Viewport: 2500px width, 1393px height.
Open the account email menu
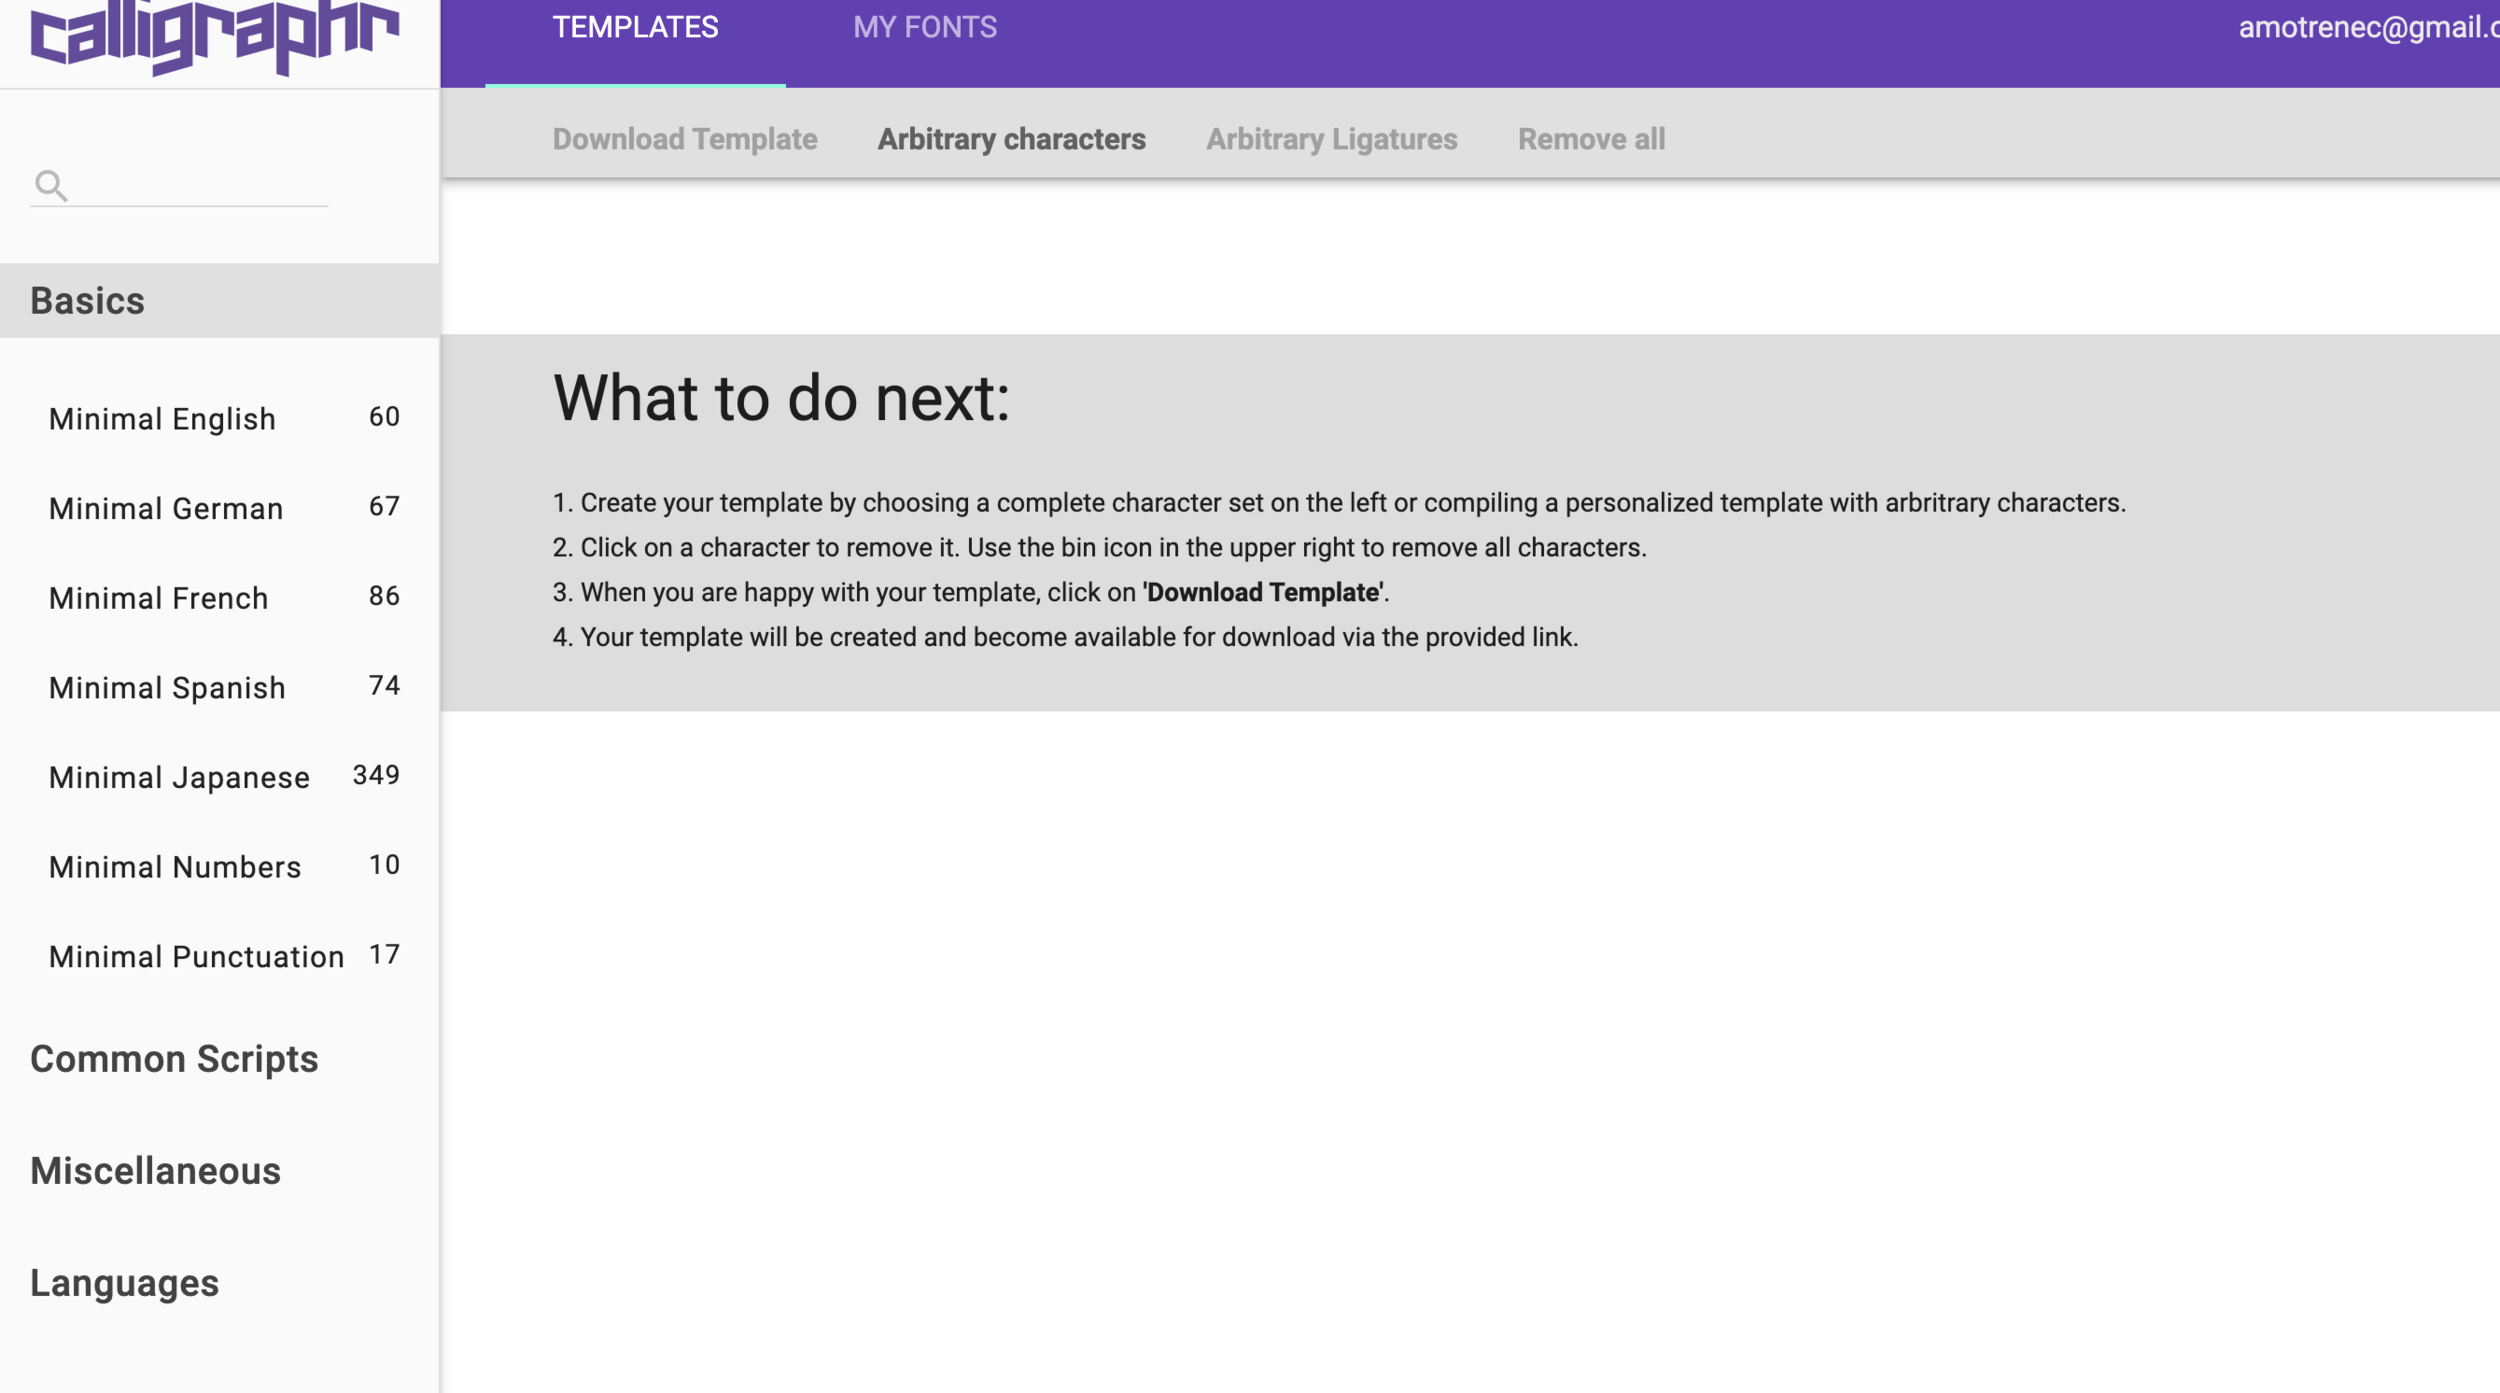click(2368, 27)
